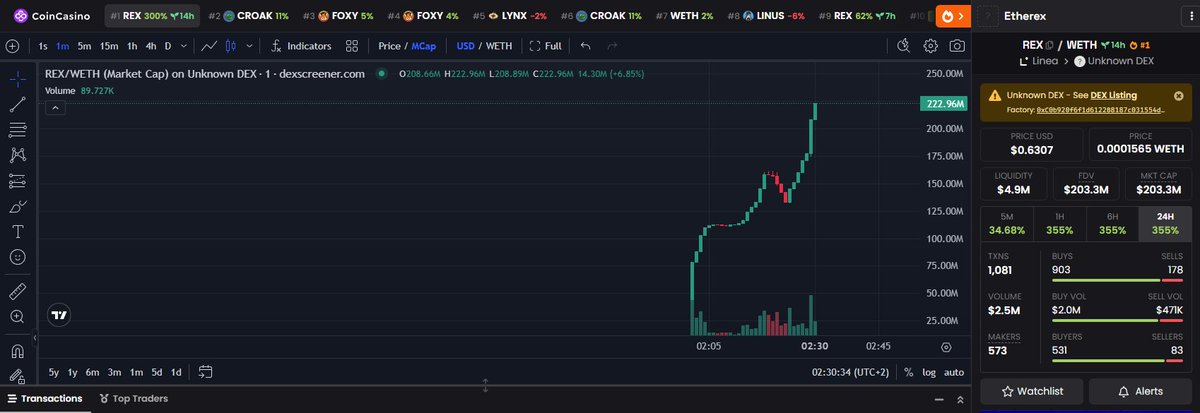The width and height of the screenshot is (1200, 413).
Task: Redo the chart action
Action: tap(612, 46)
